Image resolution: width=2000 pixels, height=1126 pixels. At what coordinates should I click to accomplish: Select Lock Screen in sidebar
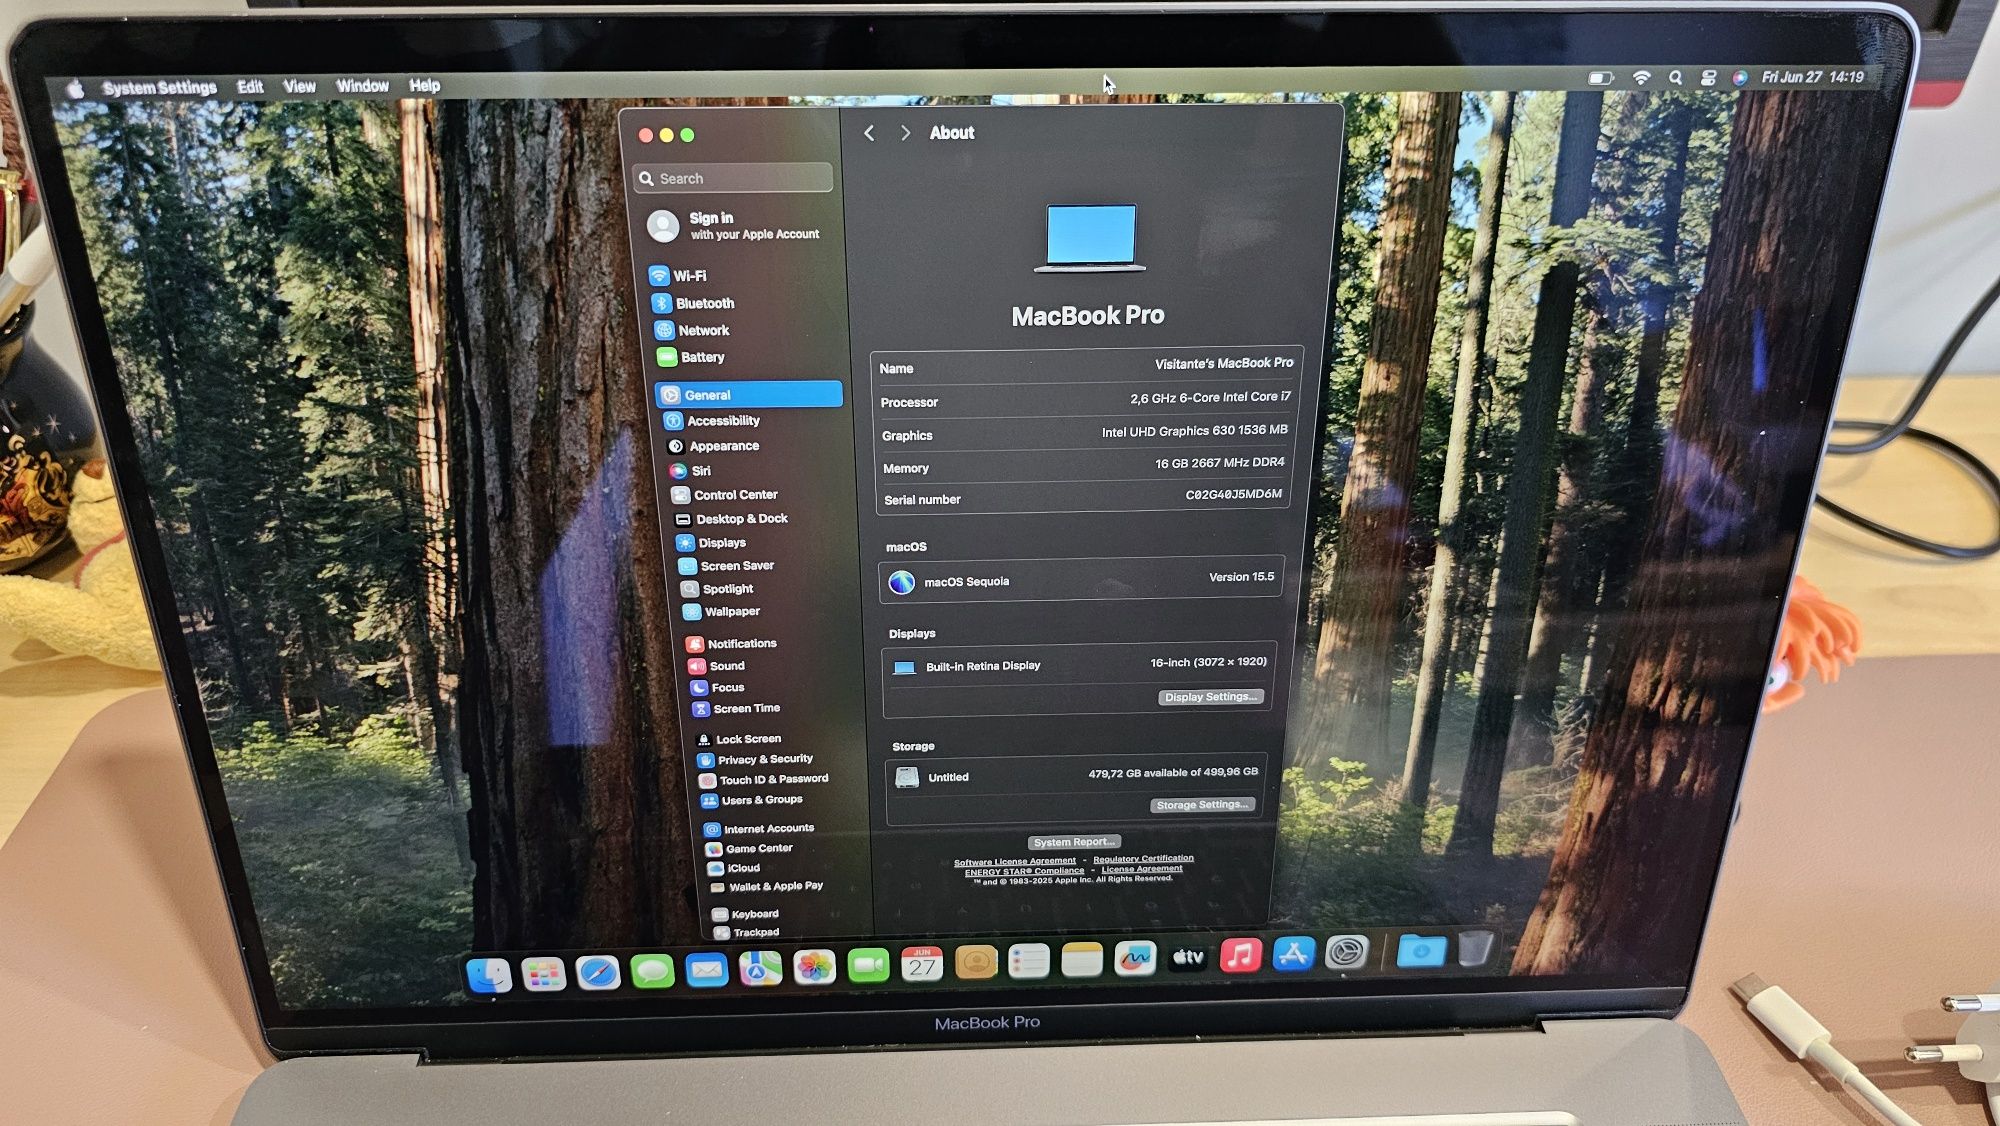(x=740, y=739)
